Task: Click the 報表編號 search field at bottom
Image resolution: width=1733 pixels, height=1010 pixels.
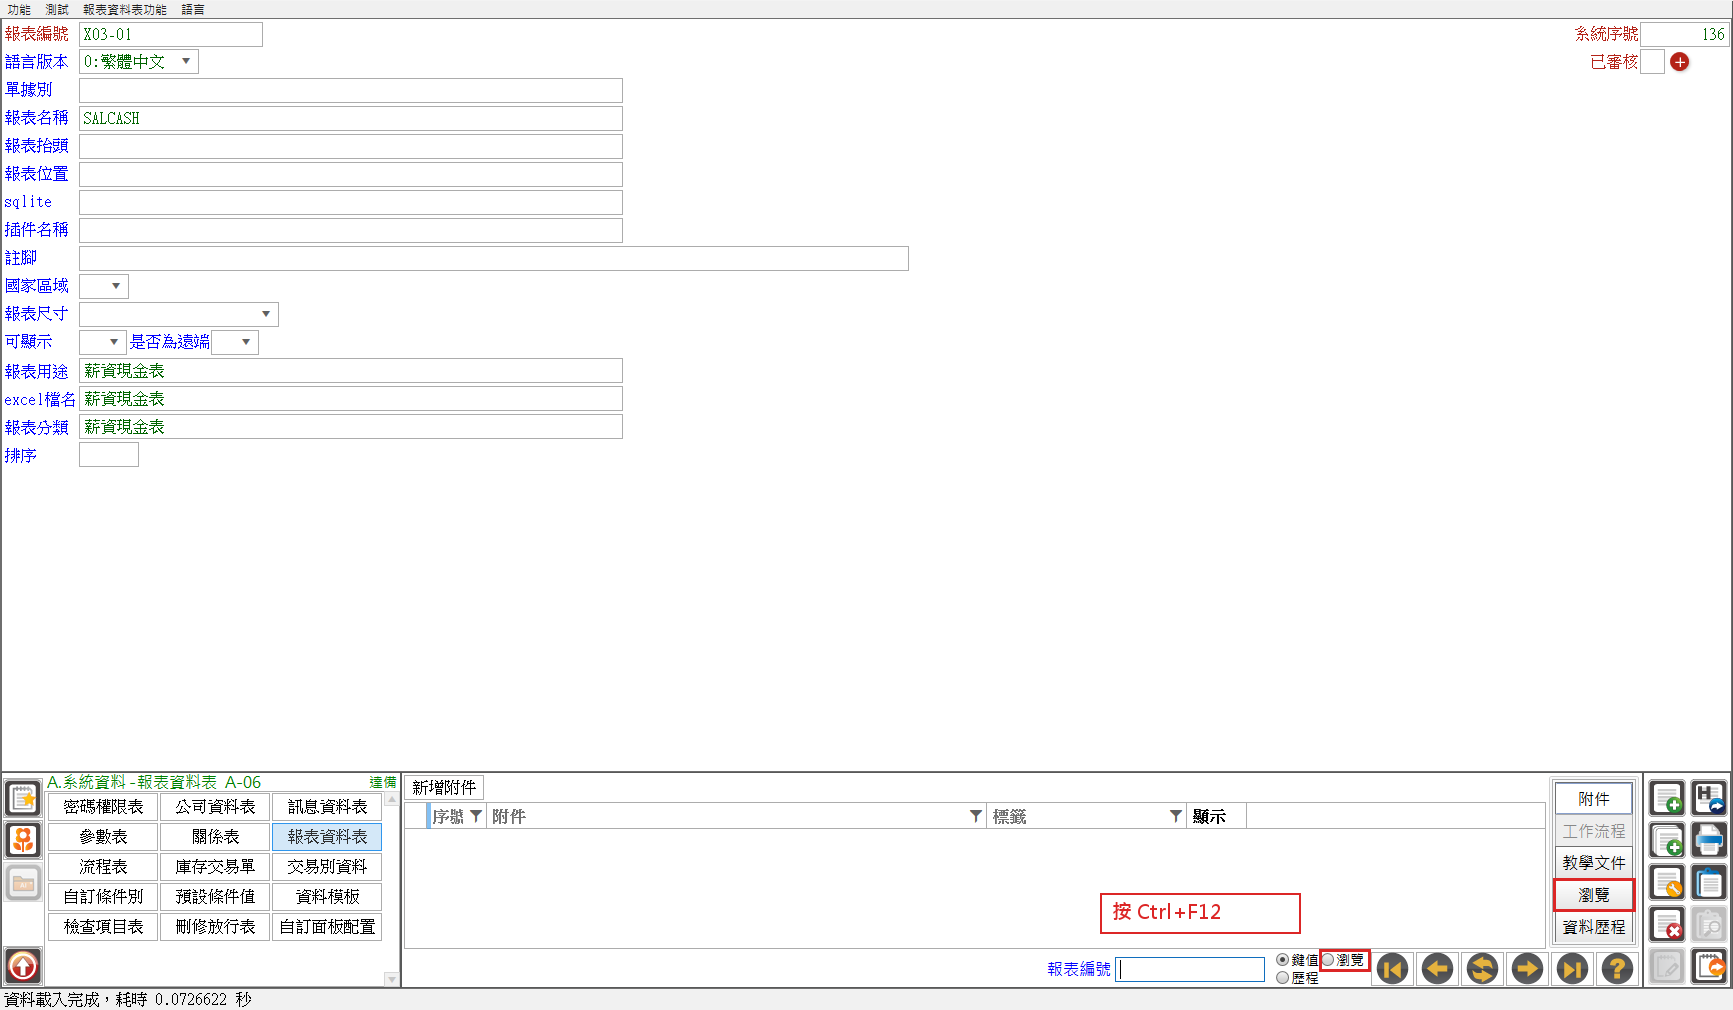Action: (x=1190, y=969)
